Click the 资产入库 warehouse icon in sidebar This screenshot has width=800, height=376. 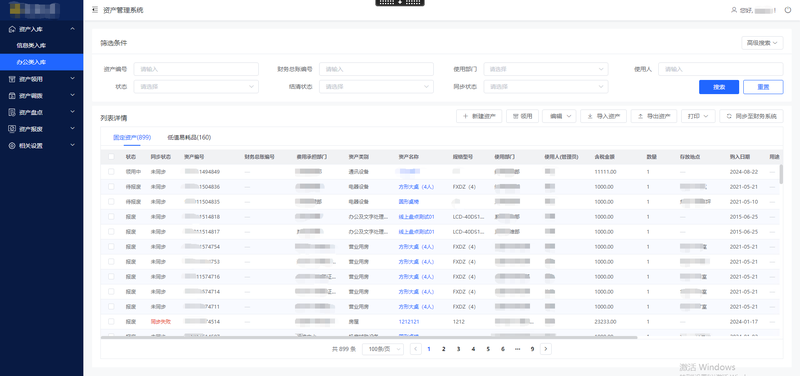click(x=12, y=29)
